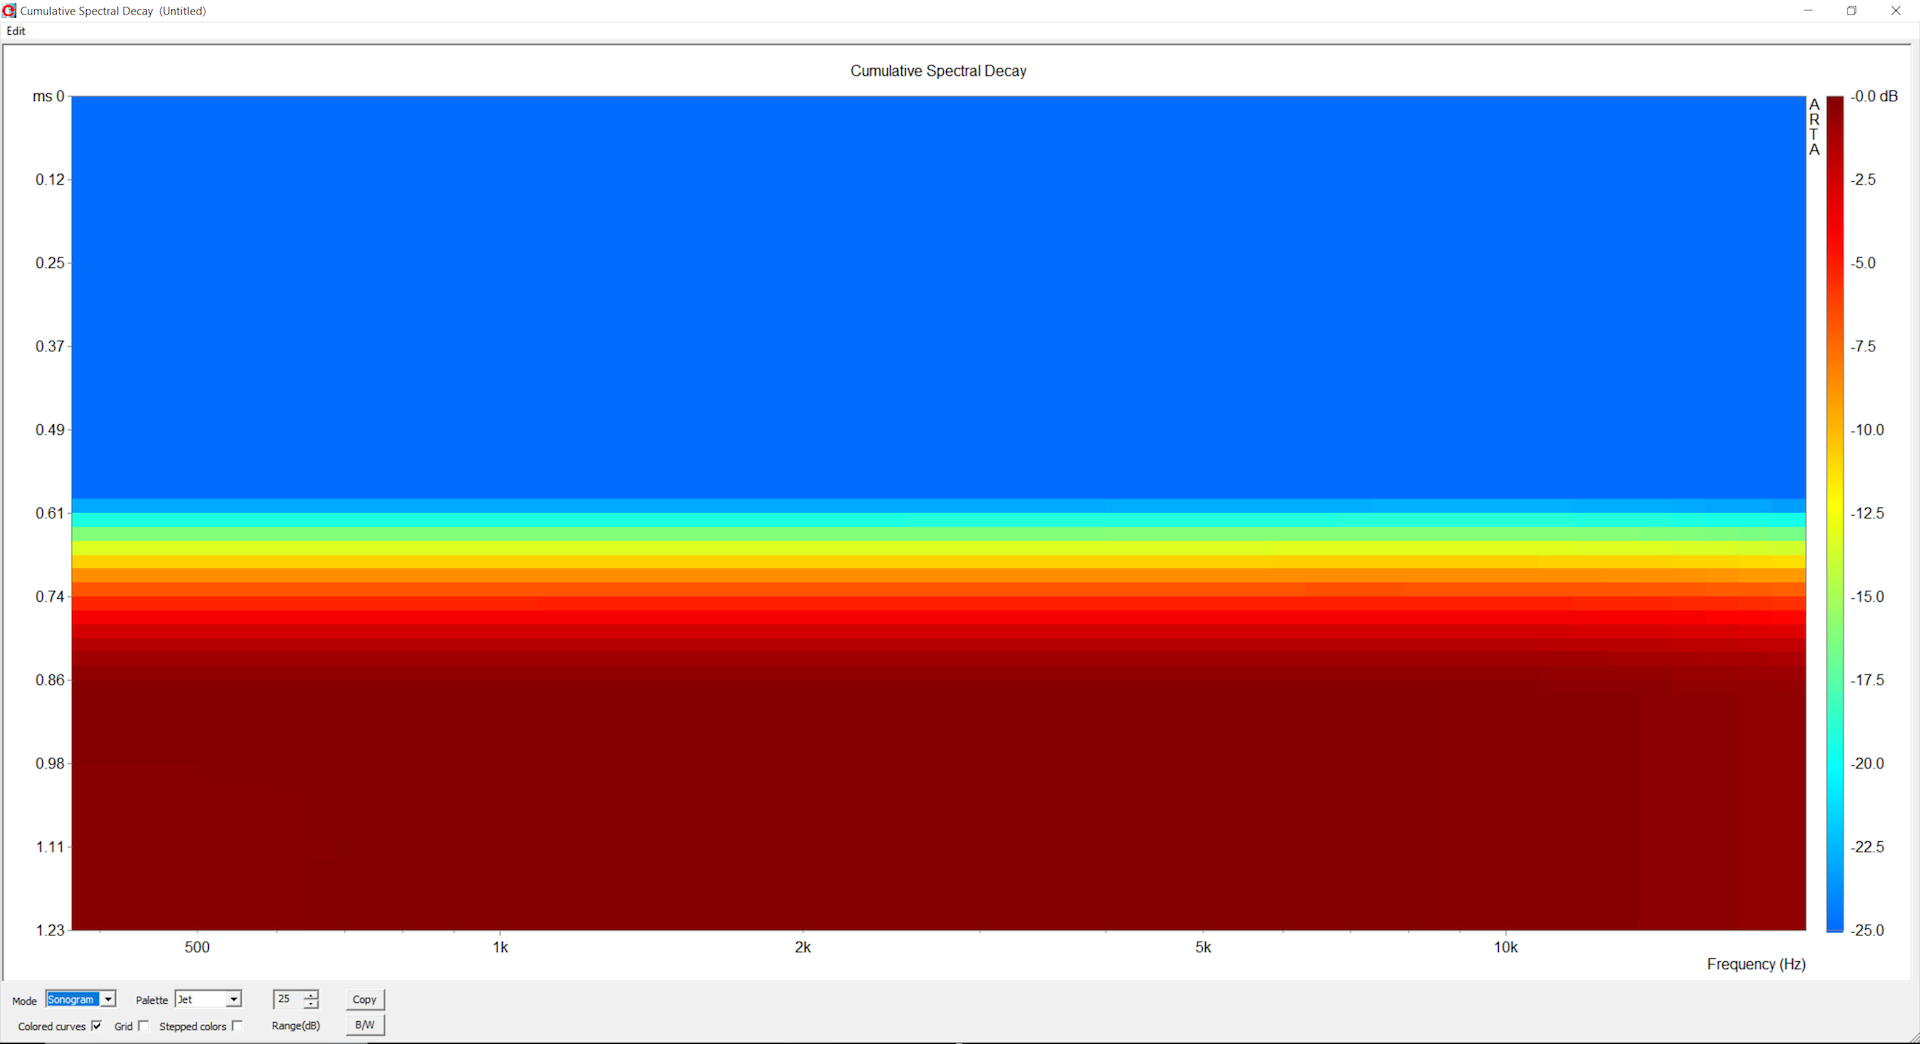Enable the Grid checkbox
Screen dimensions: 1920x1044
point(144,1026)
